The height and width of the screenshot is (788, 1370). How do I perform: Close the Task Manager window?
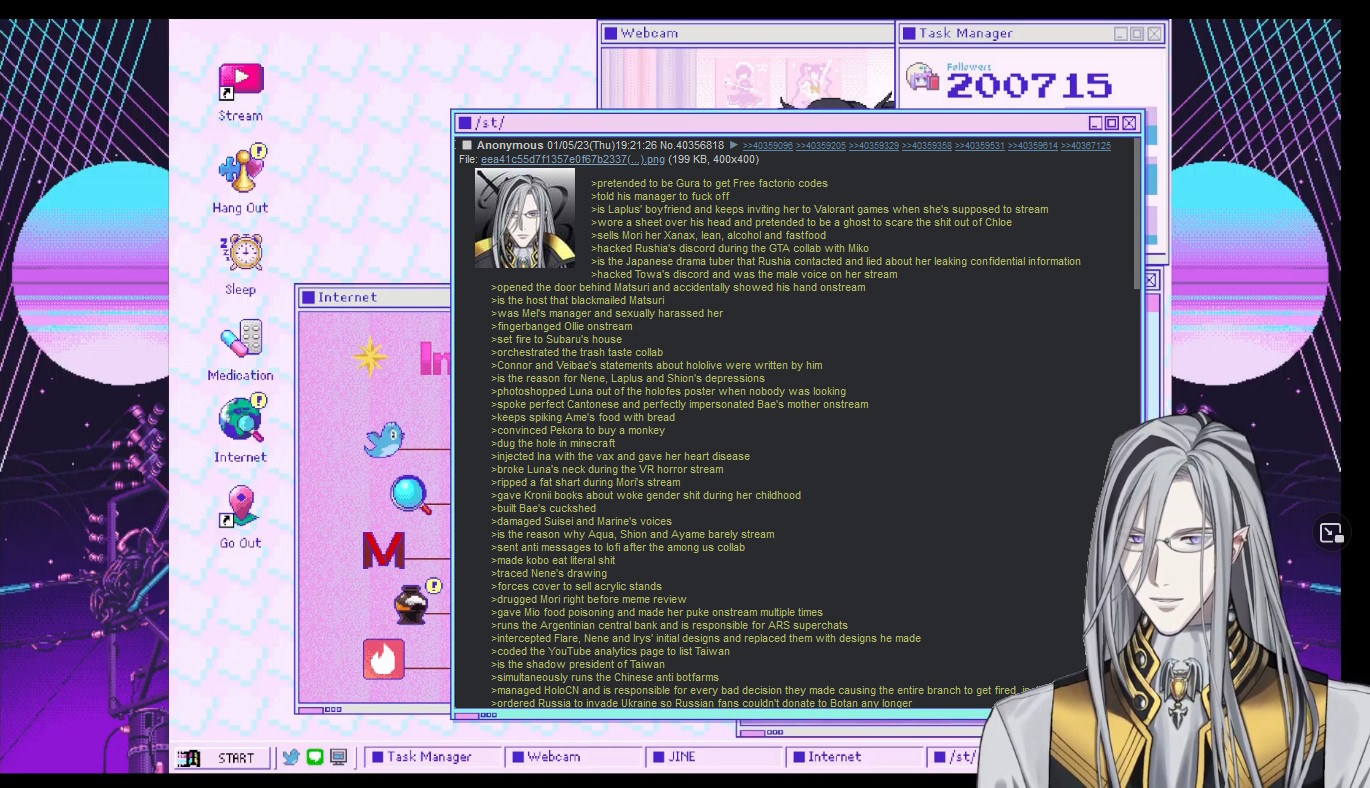click(x=1154, y=34)
